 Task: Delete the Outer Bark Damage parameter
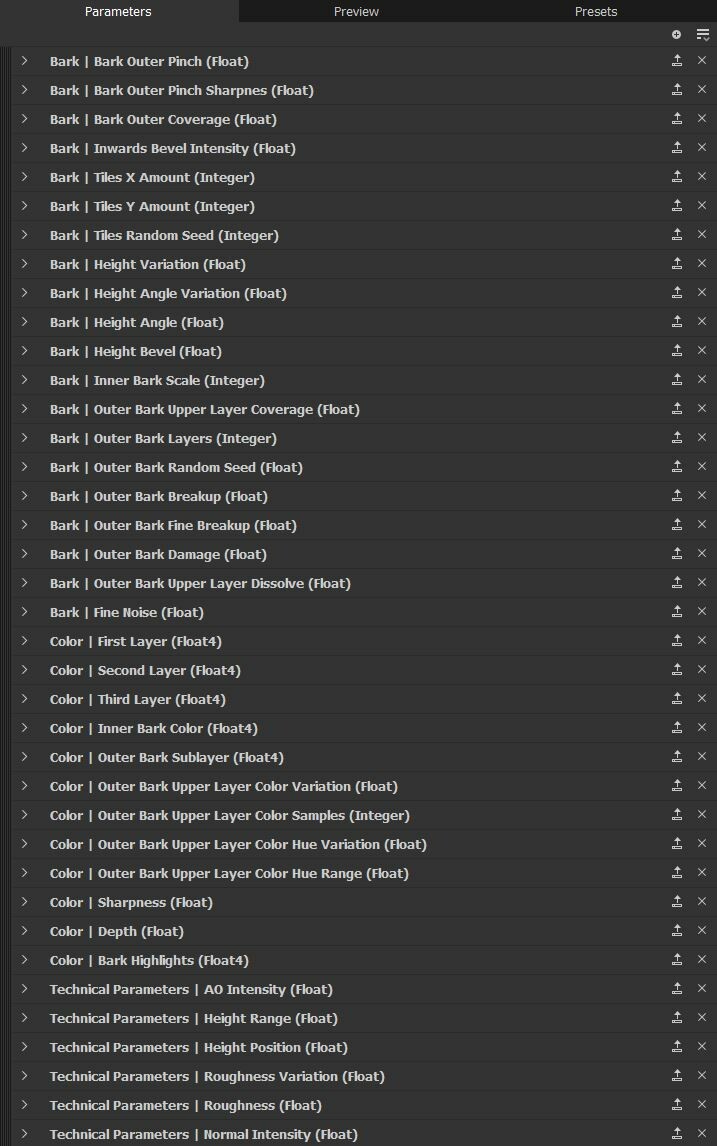pyautogui.click(x=702, y=553)
